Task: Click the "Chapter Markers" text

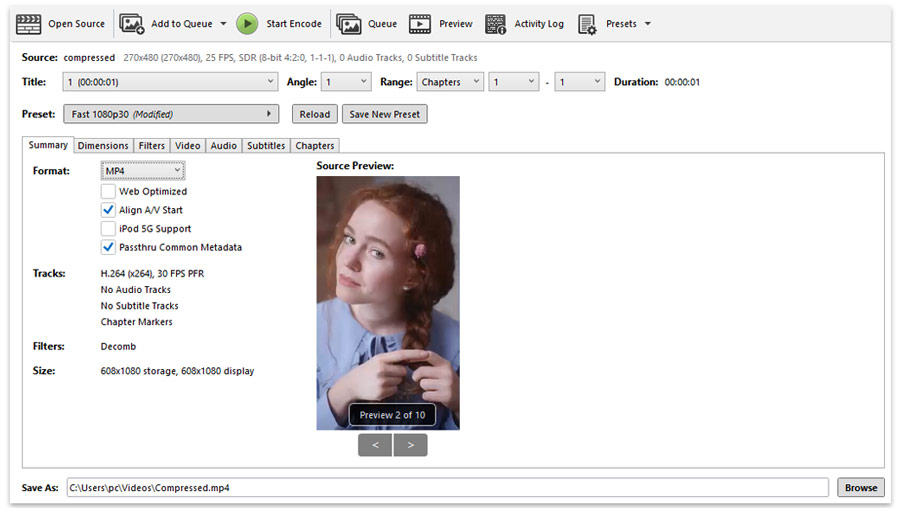Action: (137, 321)
